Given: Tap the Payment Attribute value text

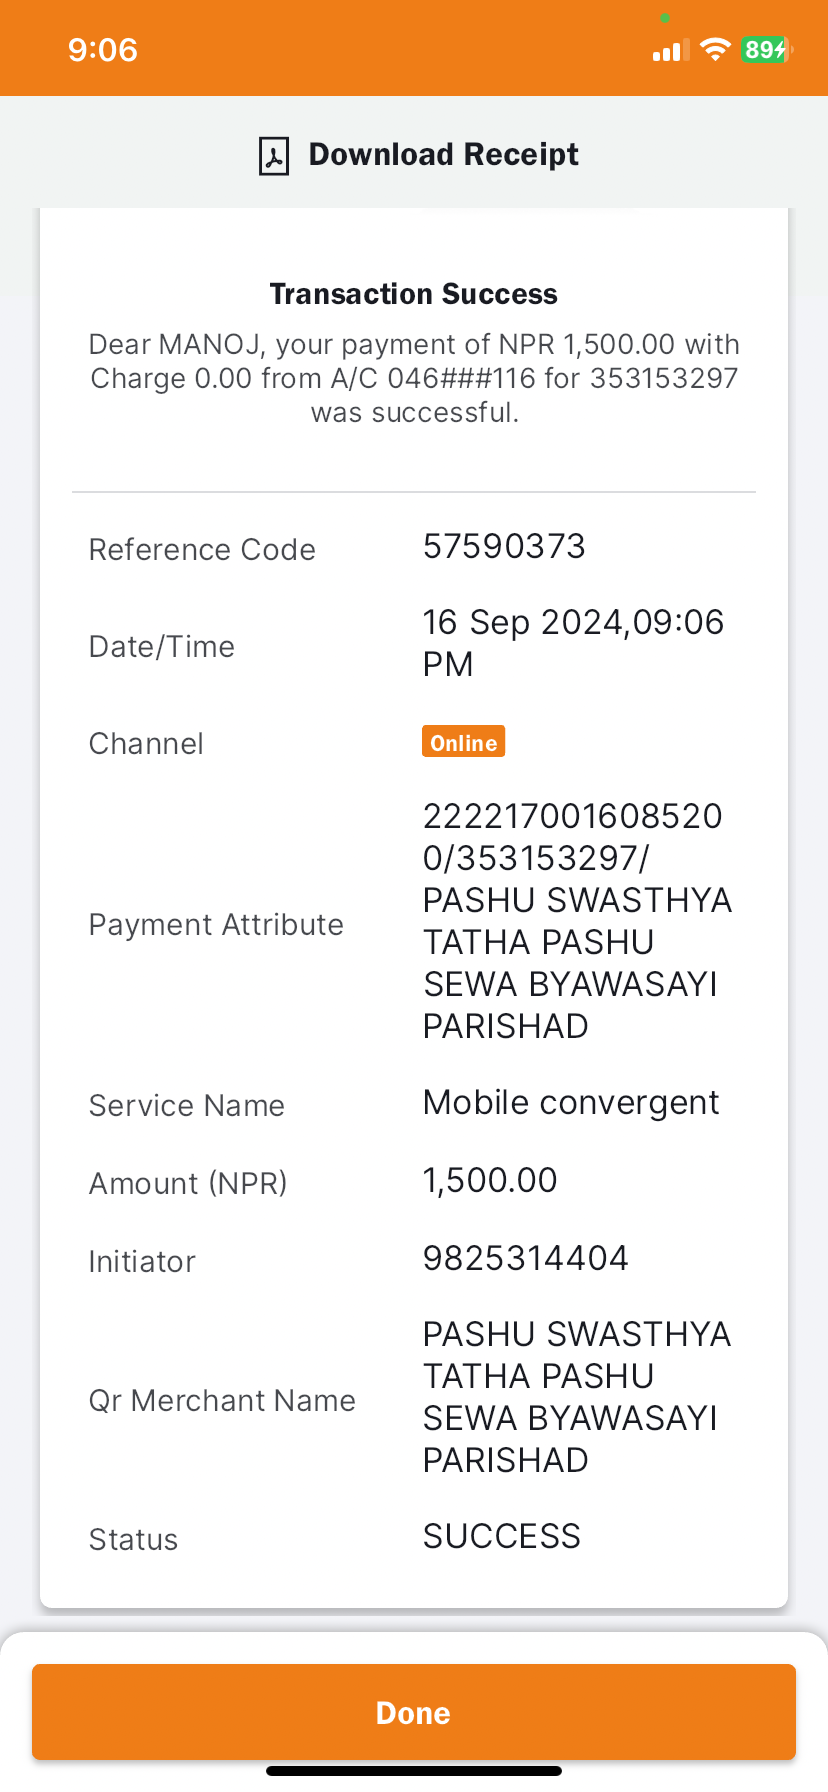Looking at the screenshot, I should pos(577,921).
